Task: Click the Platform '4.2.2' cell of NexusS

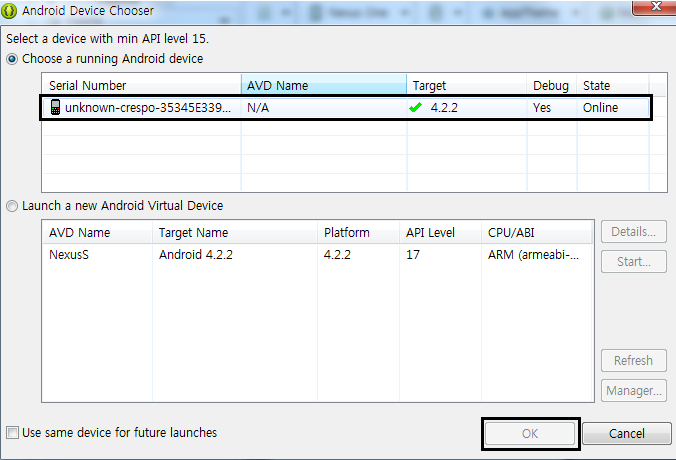Action: [x=337, y=255]
